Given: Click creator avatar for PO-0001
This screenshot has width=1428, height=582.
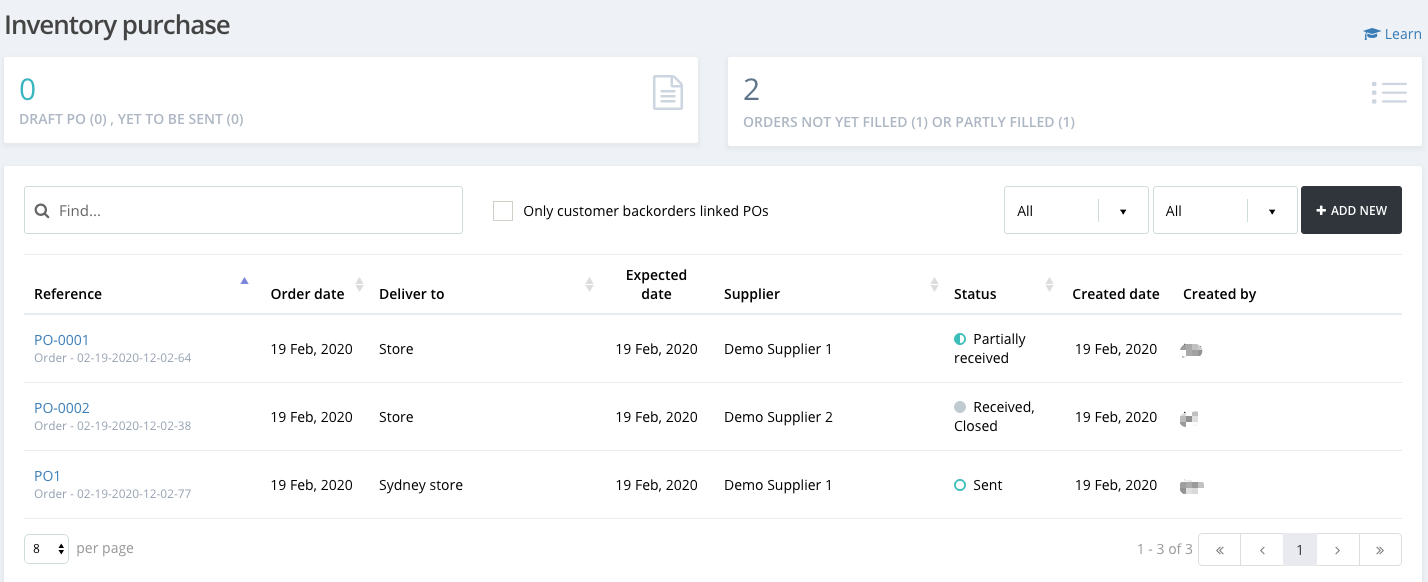Looking at the screenshot, I should [x=1191, y=349].
